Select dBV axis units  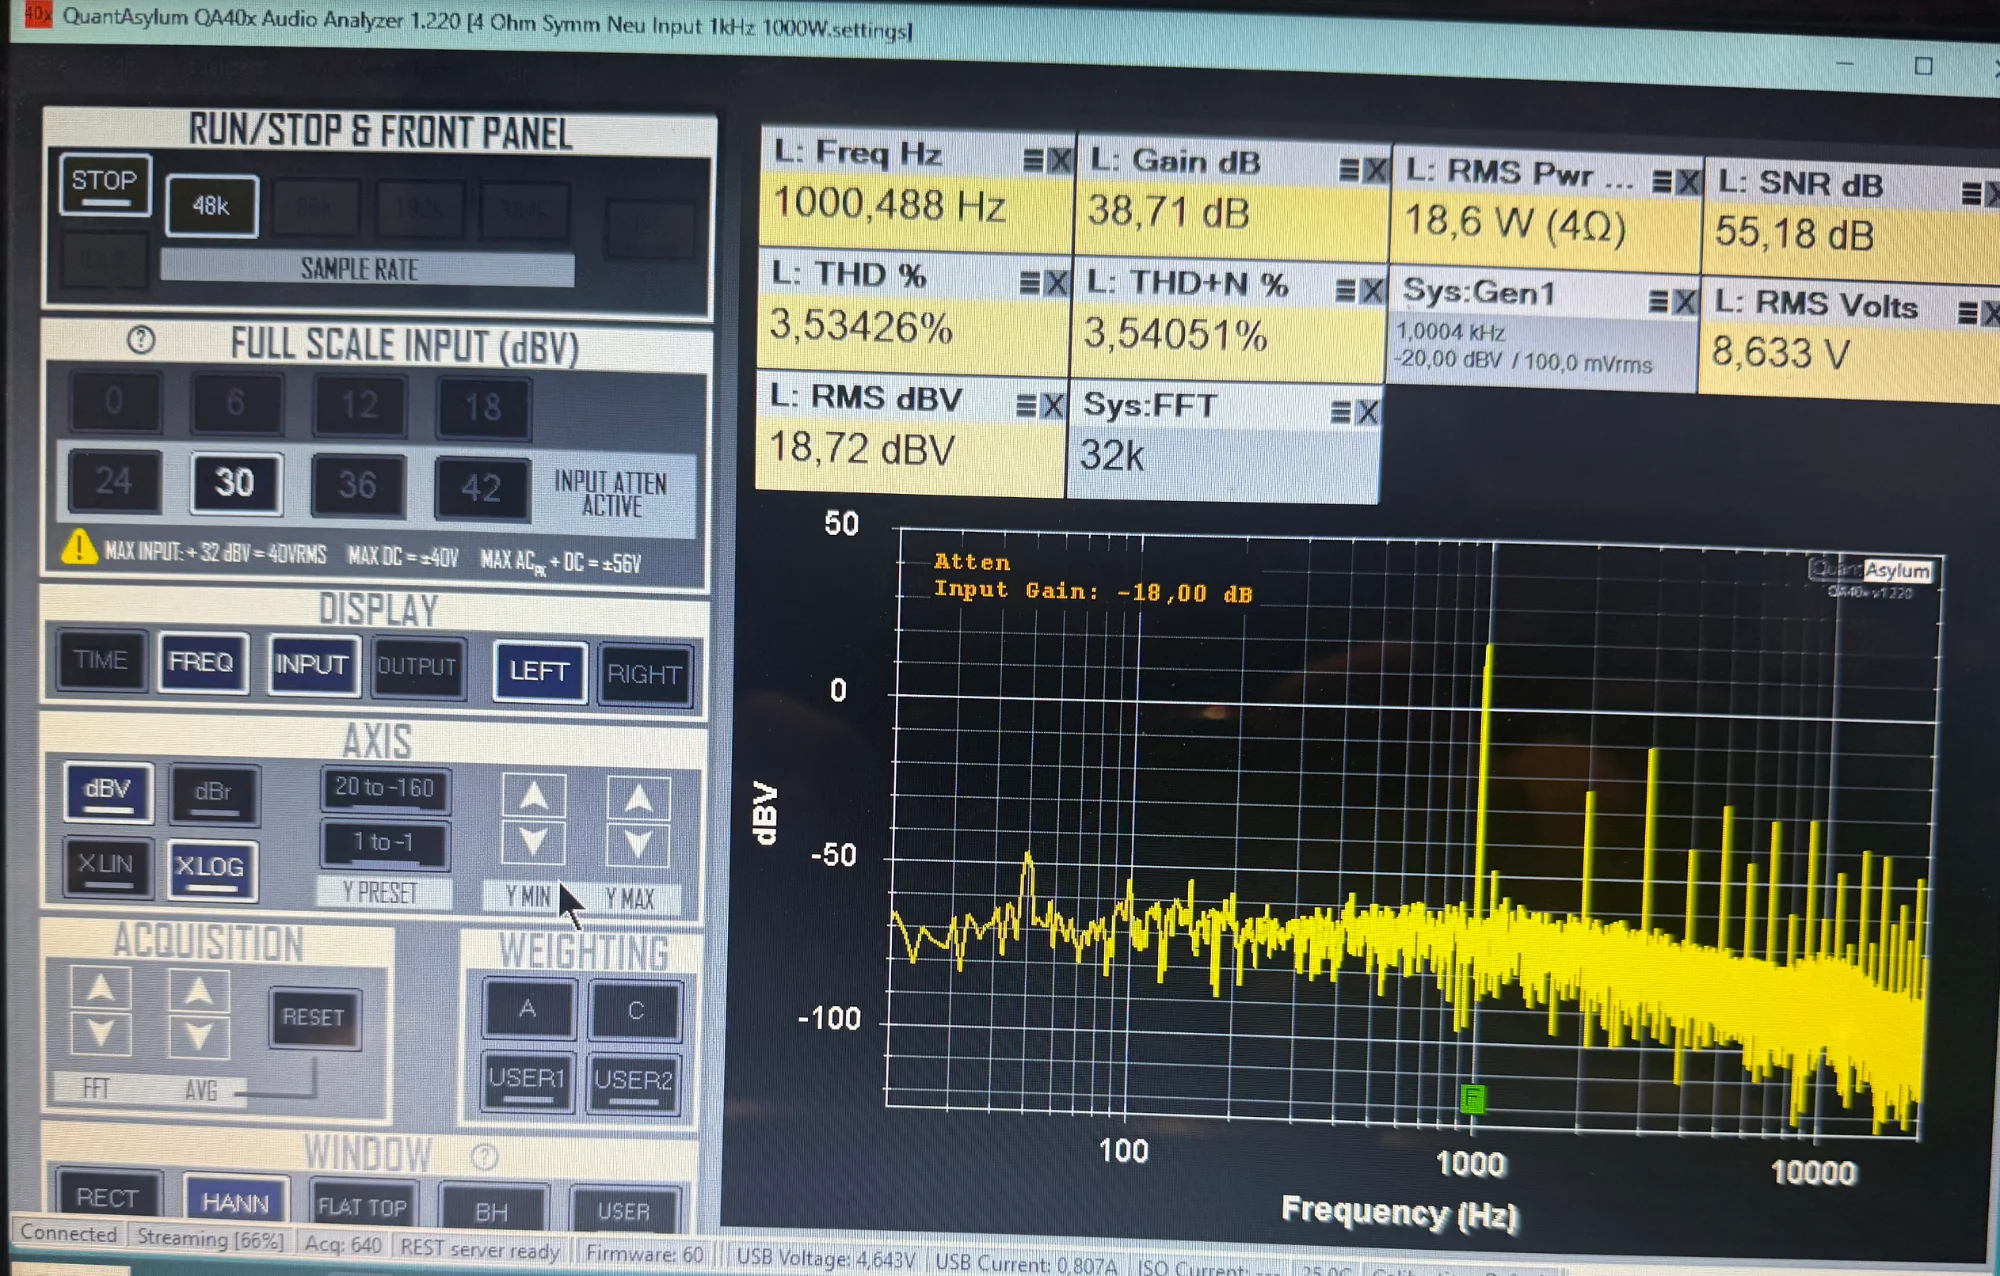pos(108,793)
